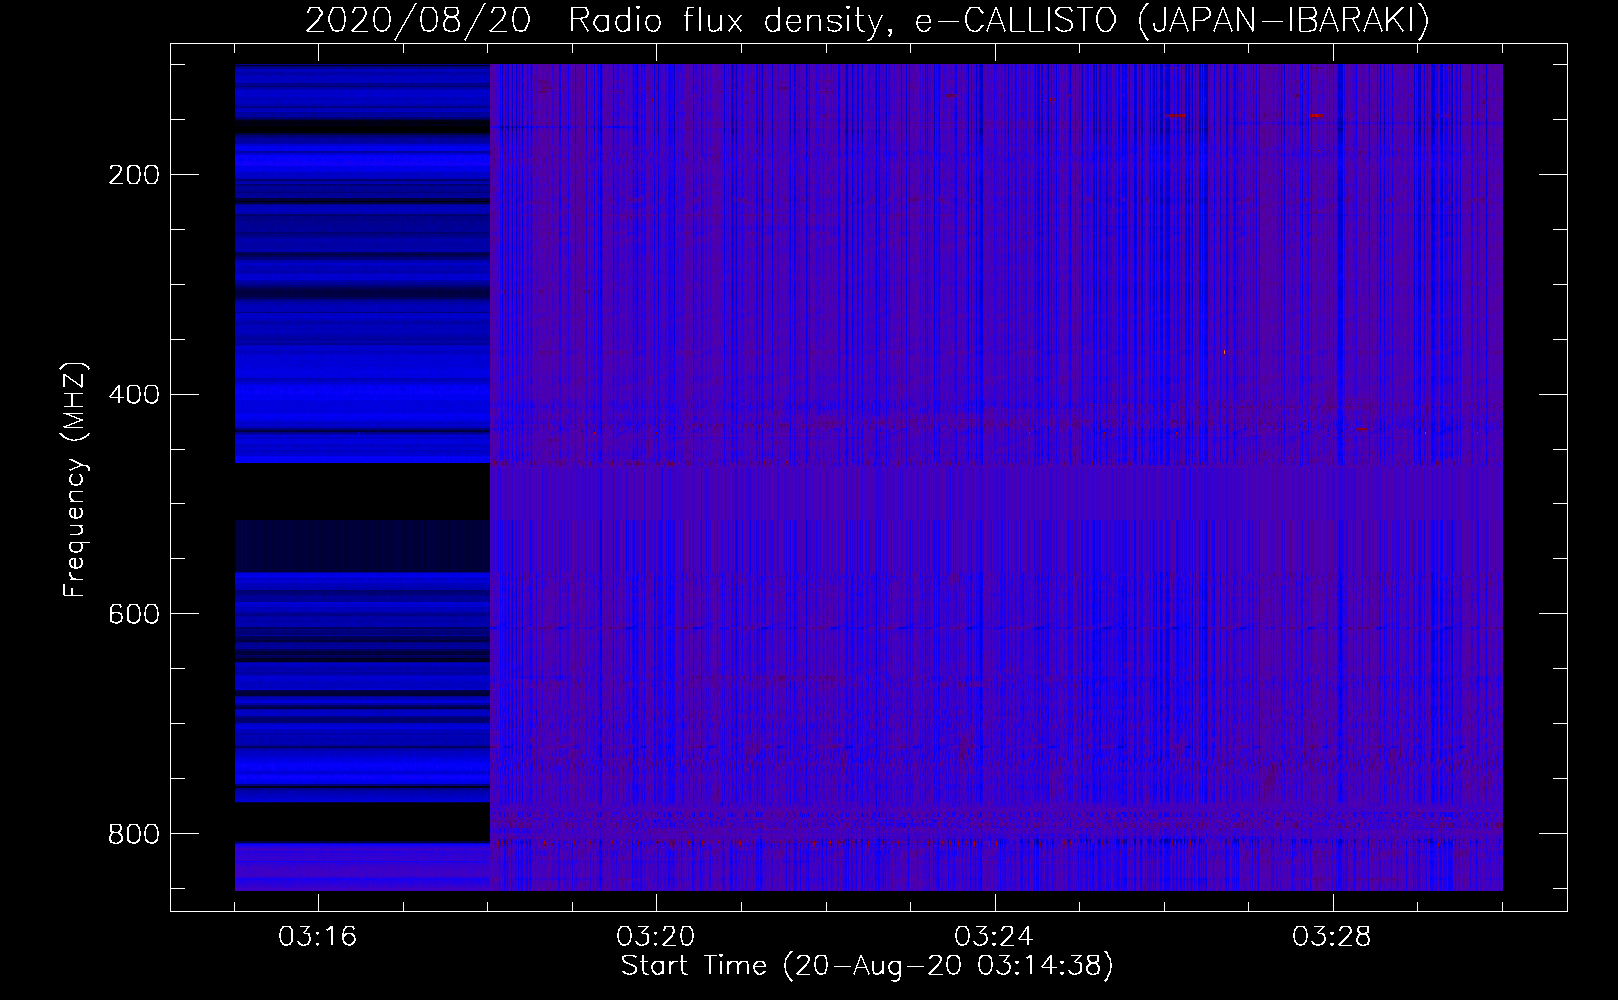This screenshot has width=1618, height=1000.
Task: Click the 03:16 time tick label
Action: (x=318, y=937)
